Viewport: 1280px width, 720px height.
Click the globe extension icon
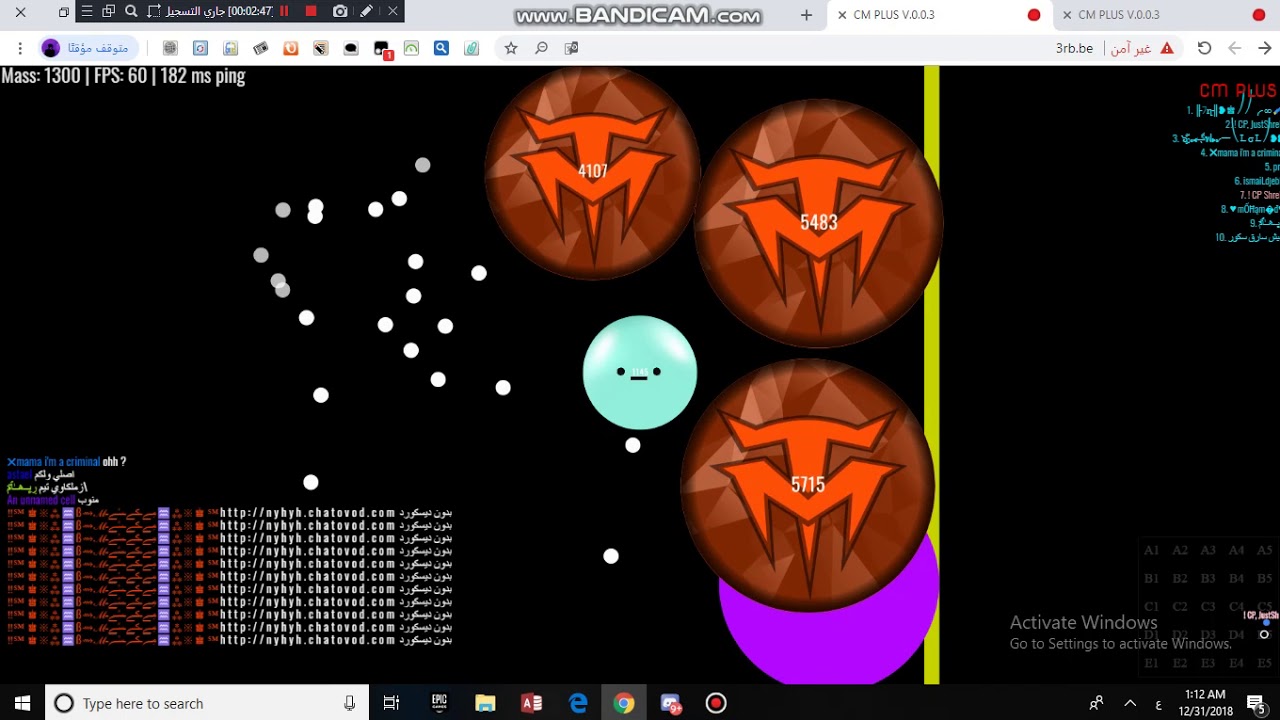point(170,48)
